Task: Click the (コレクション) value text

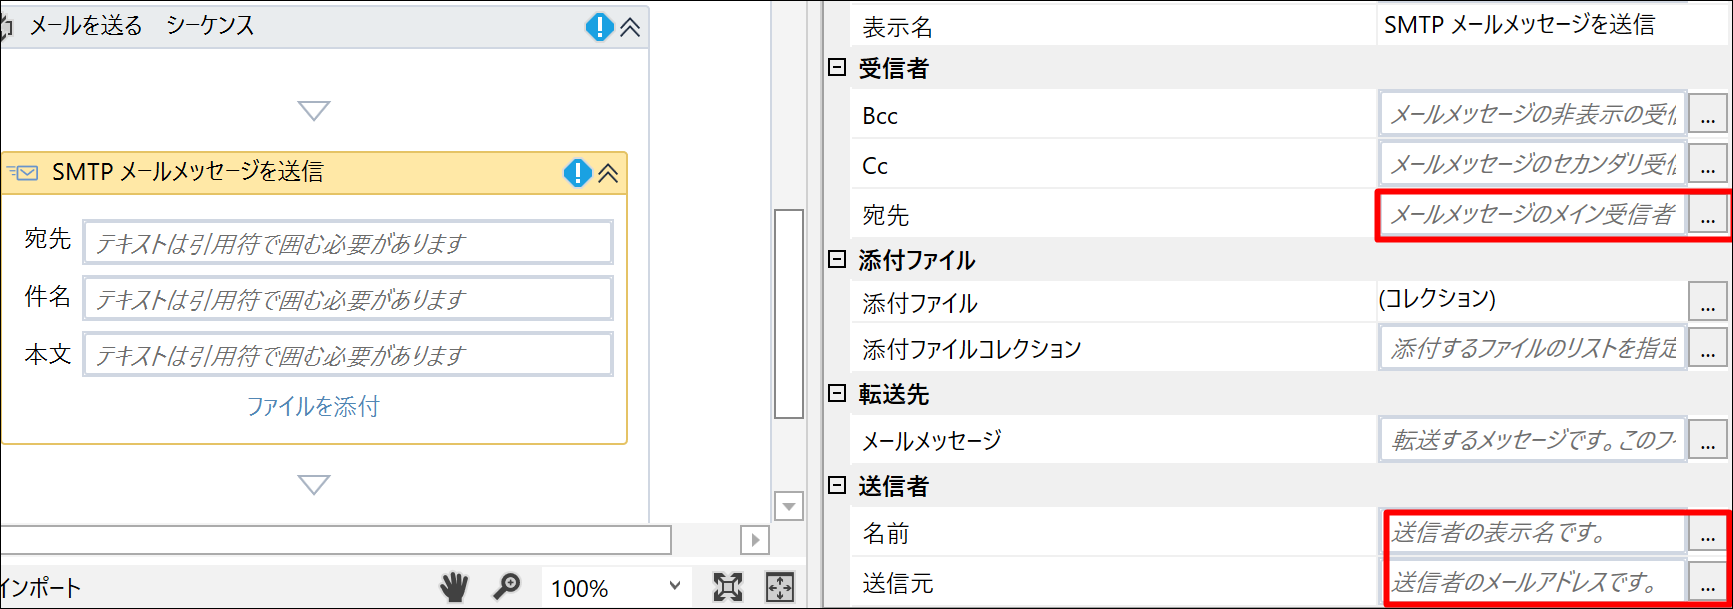Action: pos(1437,299)
